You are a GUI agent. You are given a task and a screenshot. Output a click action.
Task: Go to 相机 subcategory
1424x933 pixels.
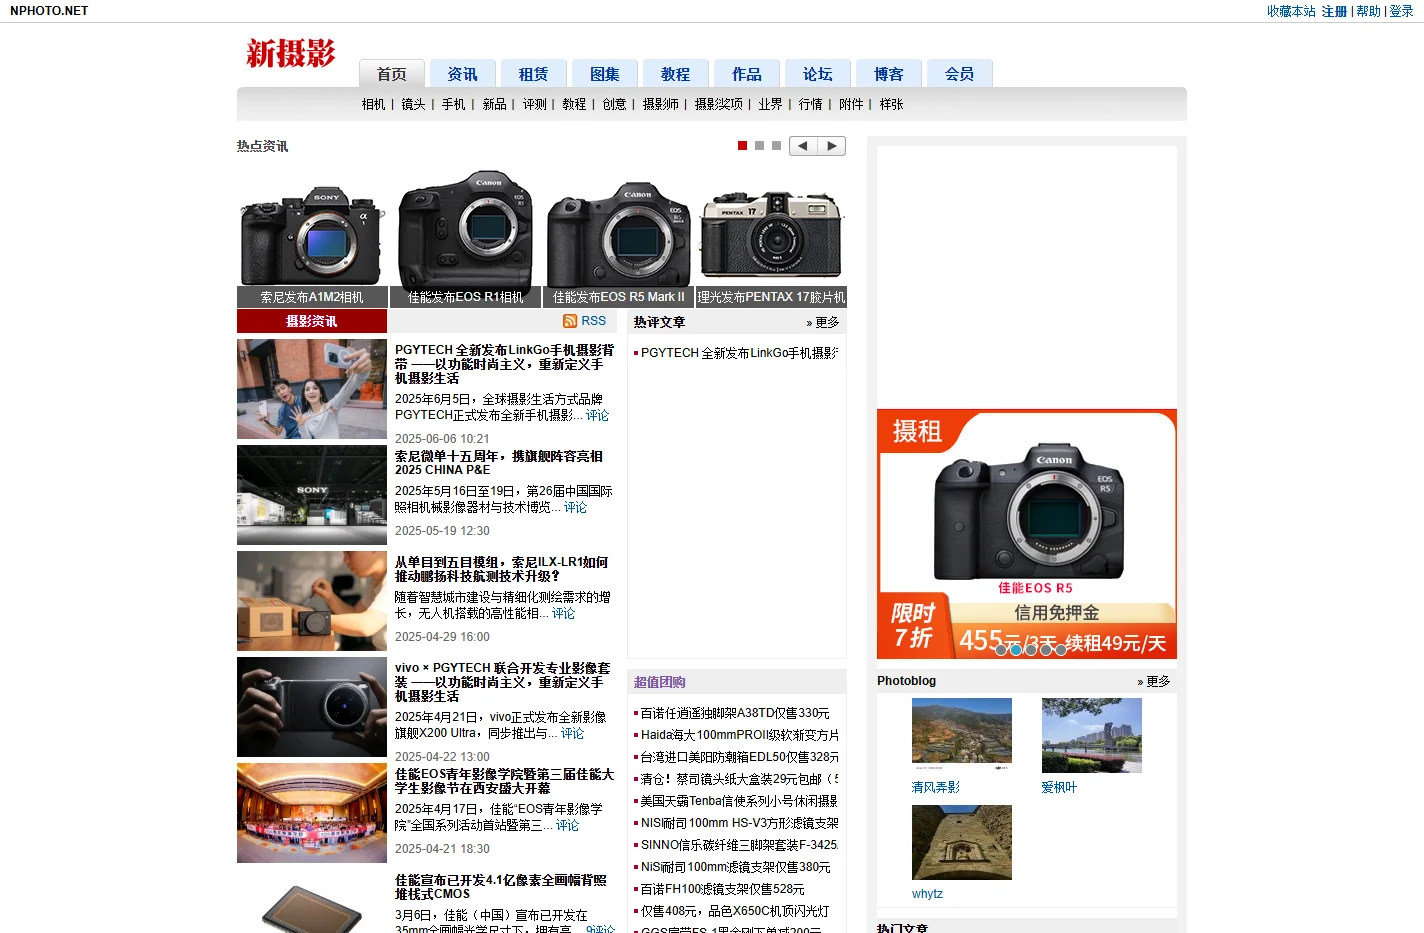pyautogui.click(x=373, y=104)
